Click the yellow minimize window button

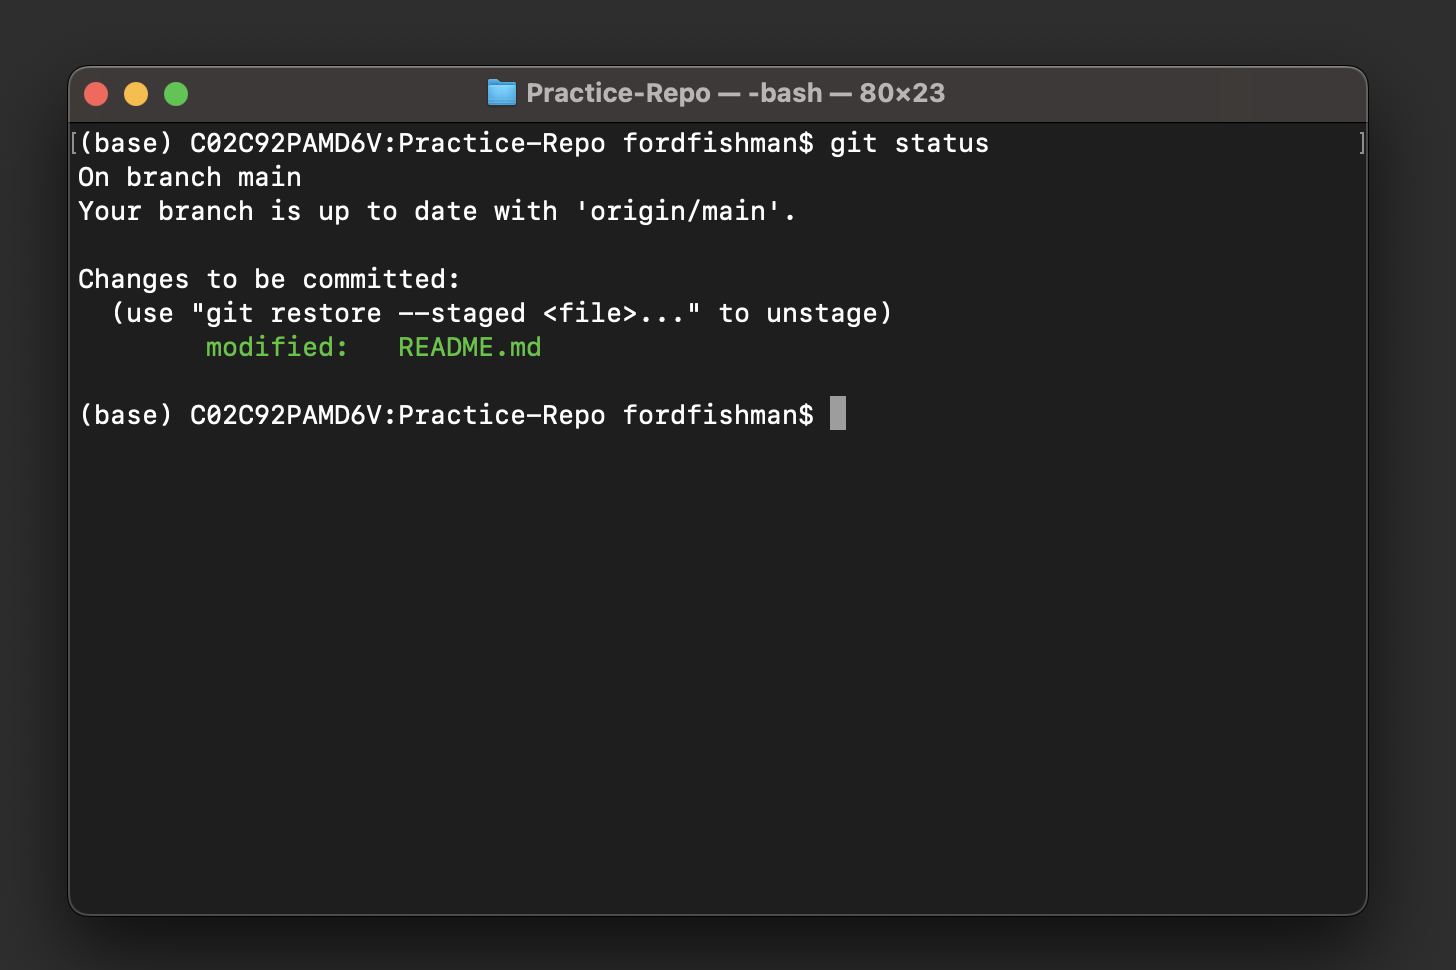[x=136, y=94]
